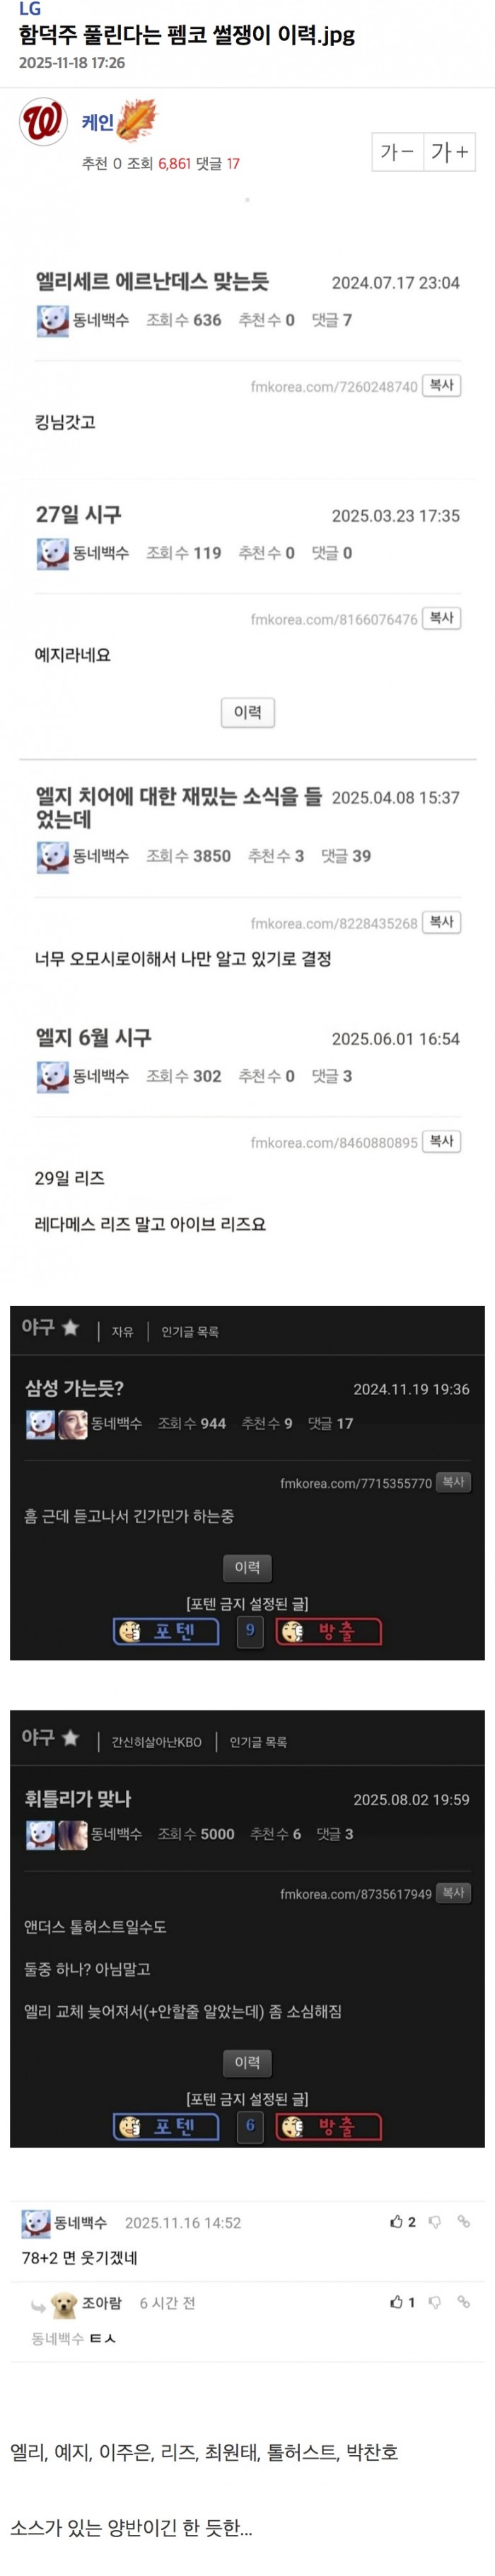Click the 포텐 vote button under 삼성 가는듯 post
The image size is (495, 2576).
point(166,1631)
